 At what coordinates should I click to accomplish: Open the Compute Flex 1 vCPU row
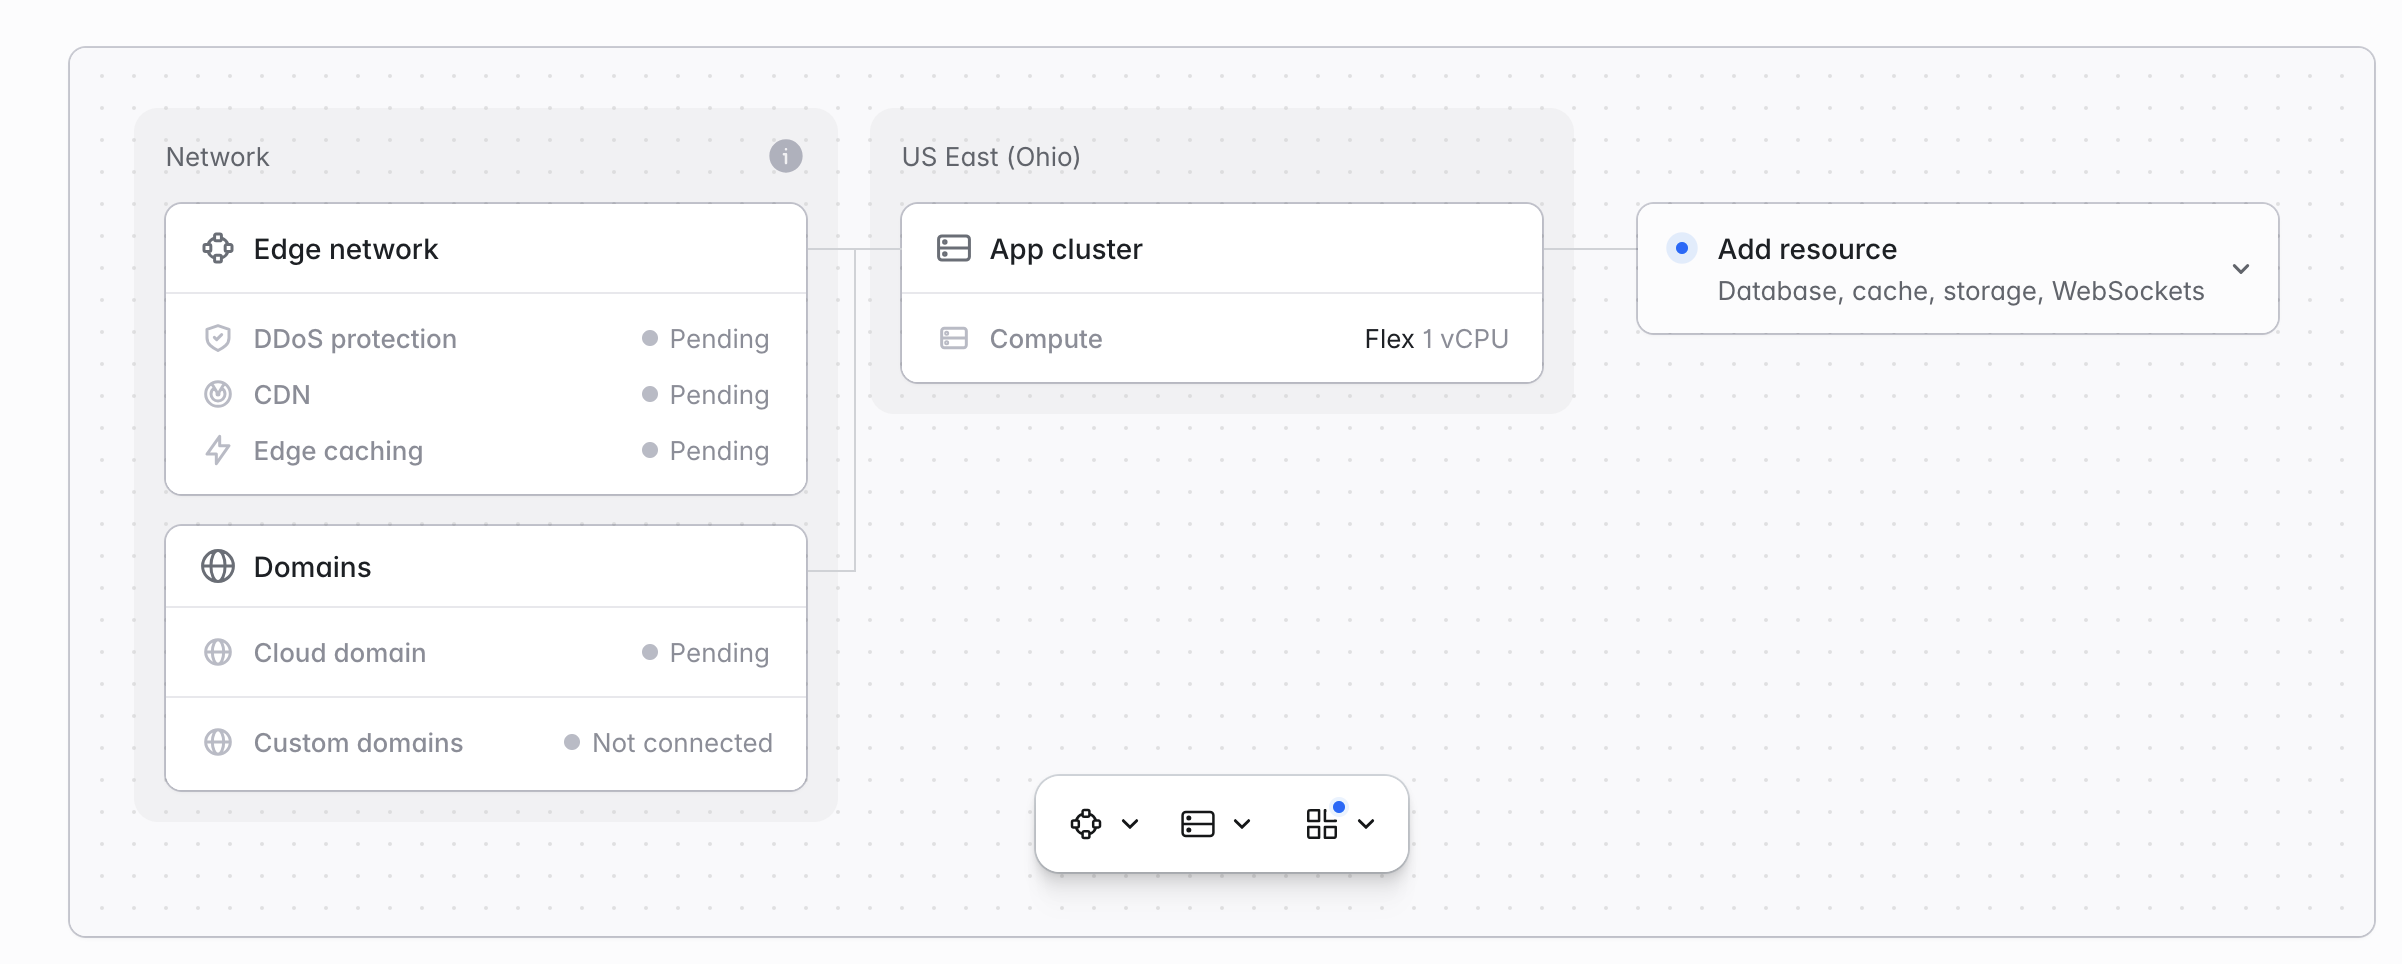click(x=1220, y=338)
